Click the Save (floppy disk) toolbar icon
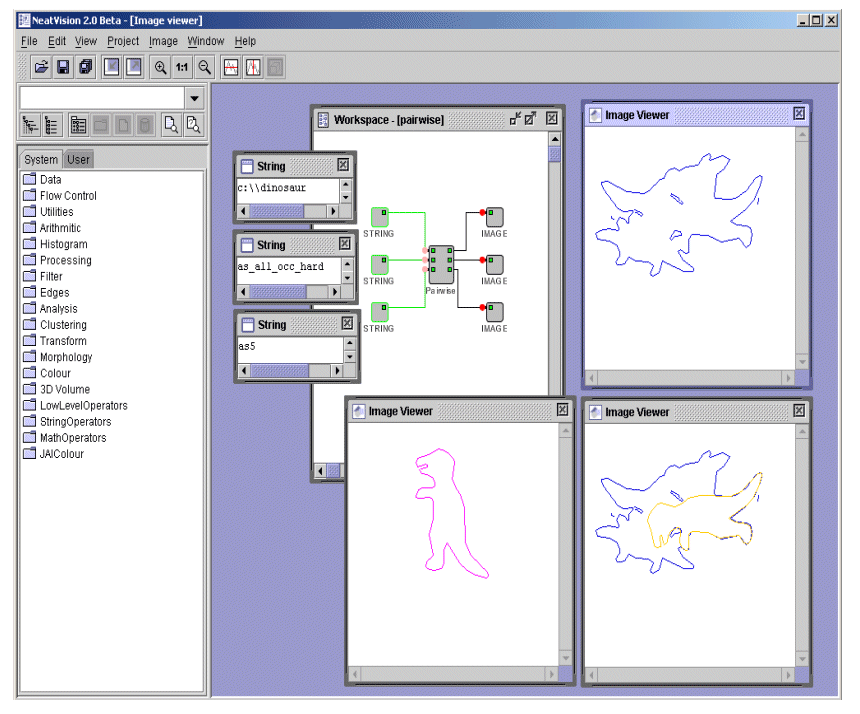The image size is (860, 714). click(x=63, y=67)
